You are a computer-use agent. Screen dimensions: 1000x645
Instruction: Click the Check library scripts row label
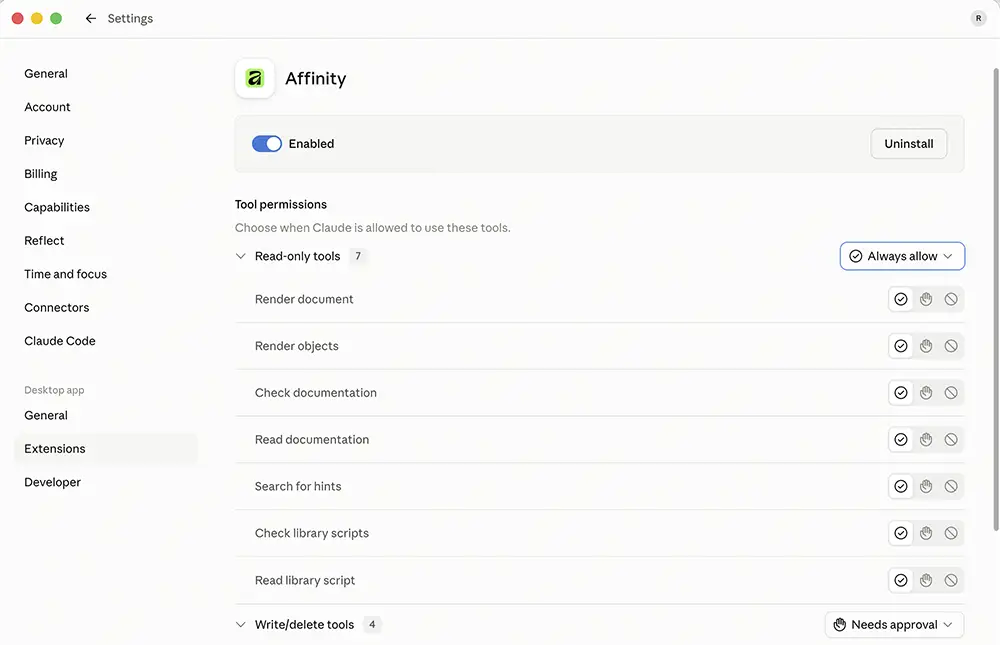click(312, 533)
